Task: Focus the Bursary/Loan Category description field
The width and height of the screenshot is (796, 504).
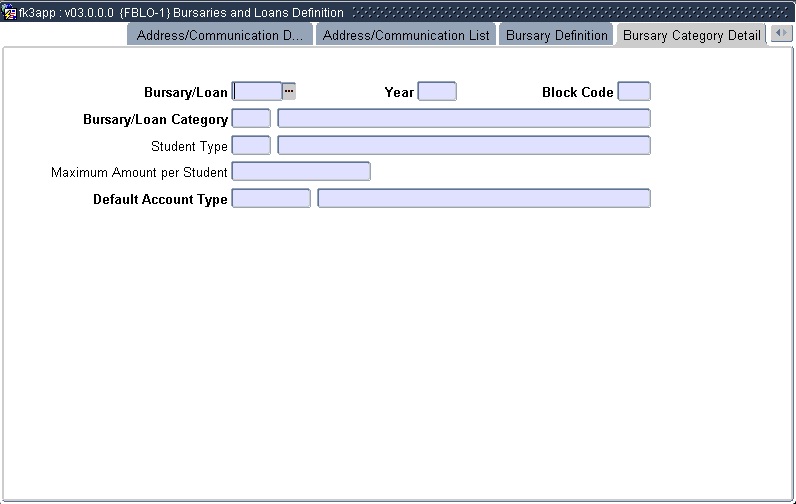Action: pos(463,118)
